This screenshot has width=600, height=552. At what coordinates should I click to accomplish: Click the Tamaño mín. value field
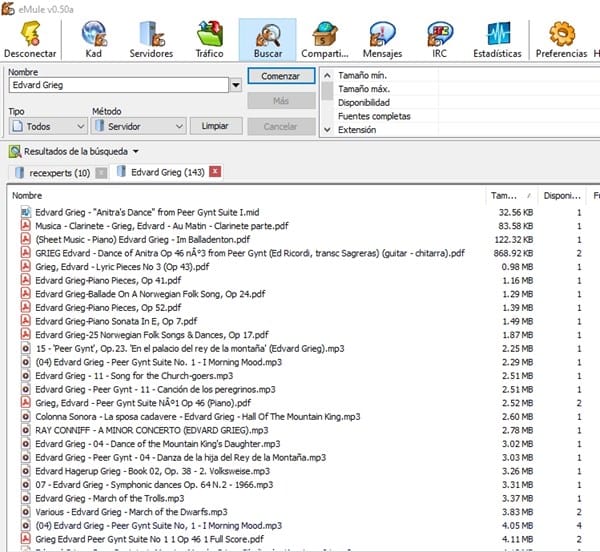[x=519, y=75]
